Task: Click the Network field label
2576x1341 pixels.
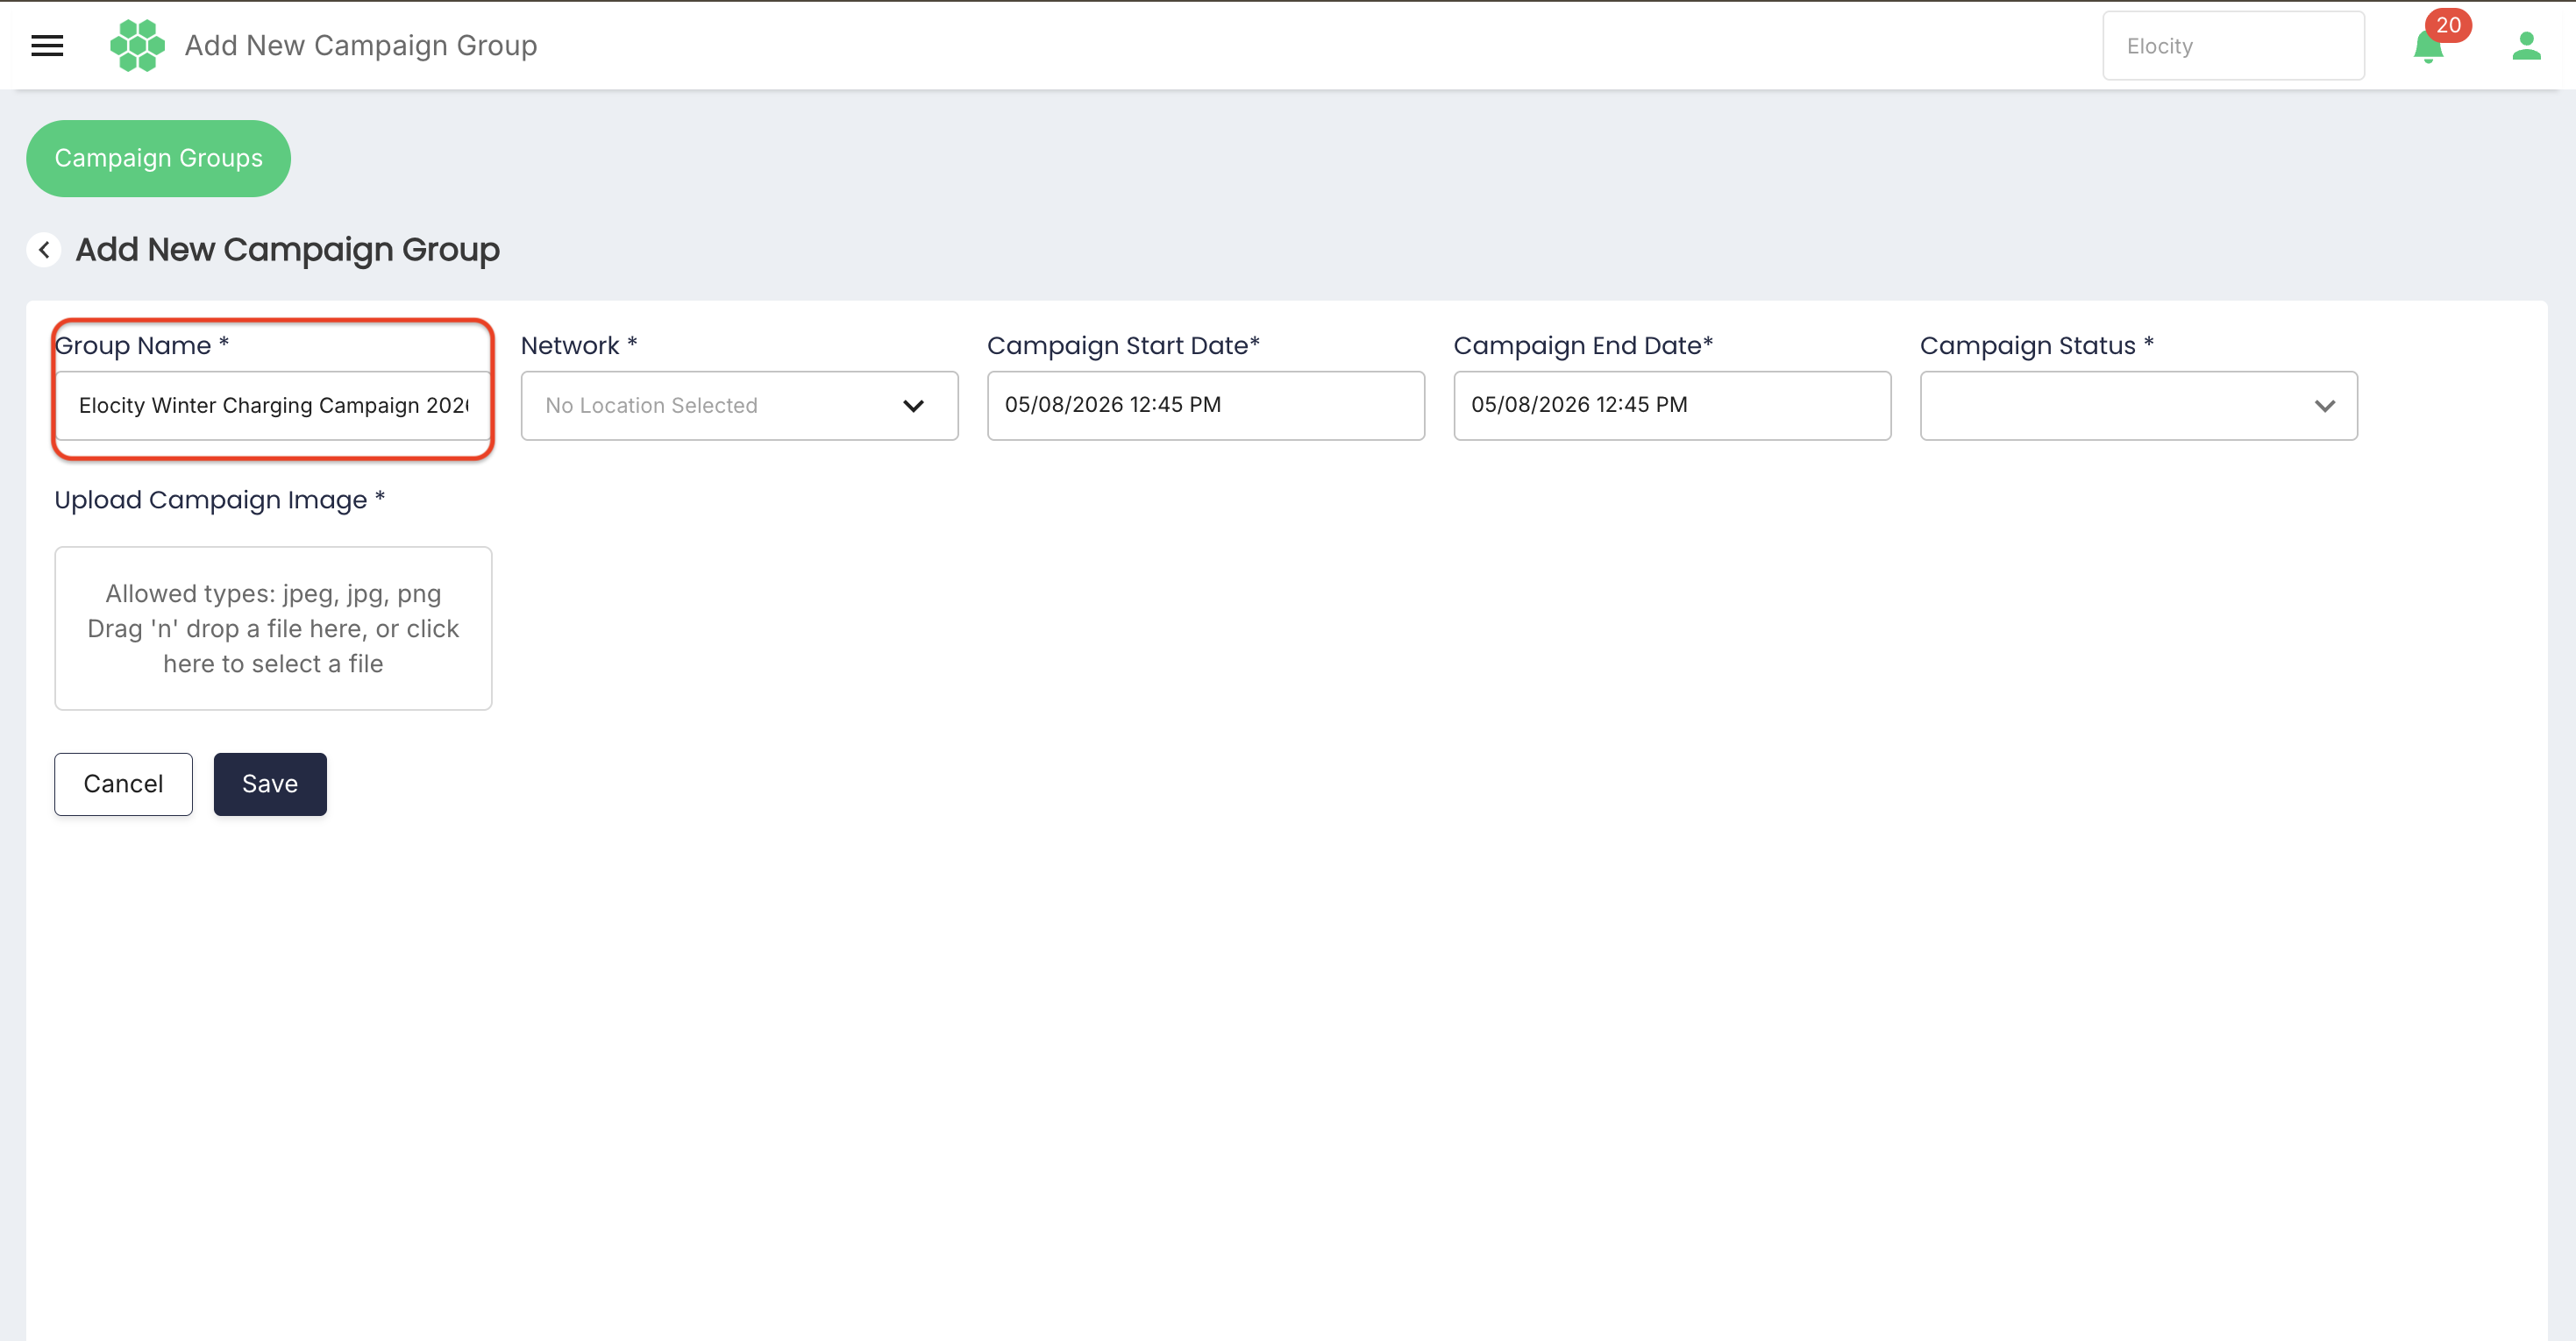Action: click(x=579, y=345)
